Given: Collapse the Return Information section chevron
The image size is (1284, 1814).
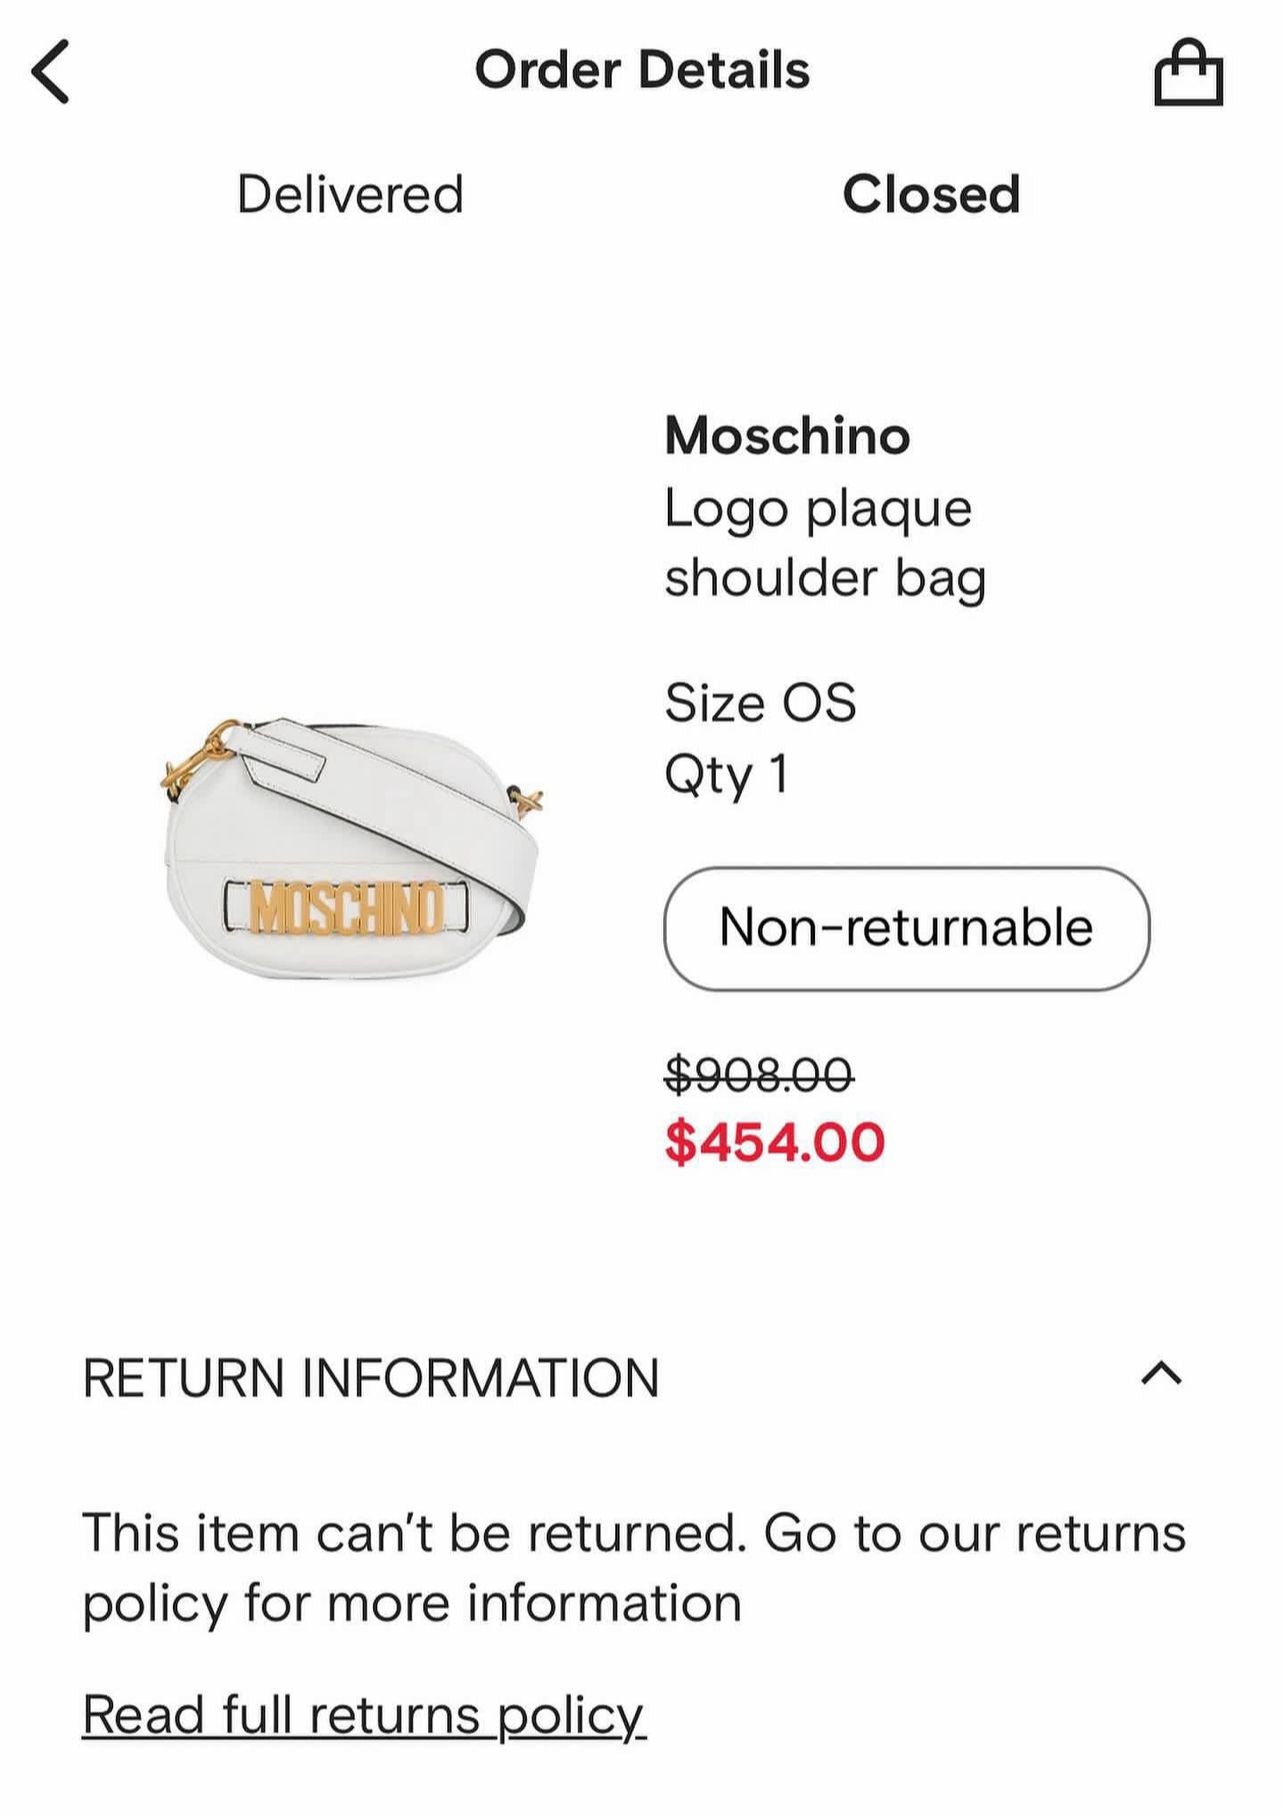Looking at the screenshot, I should [1160, 1377].
